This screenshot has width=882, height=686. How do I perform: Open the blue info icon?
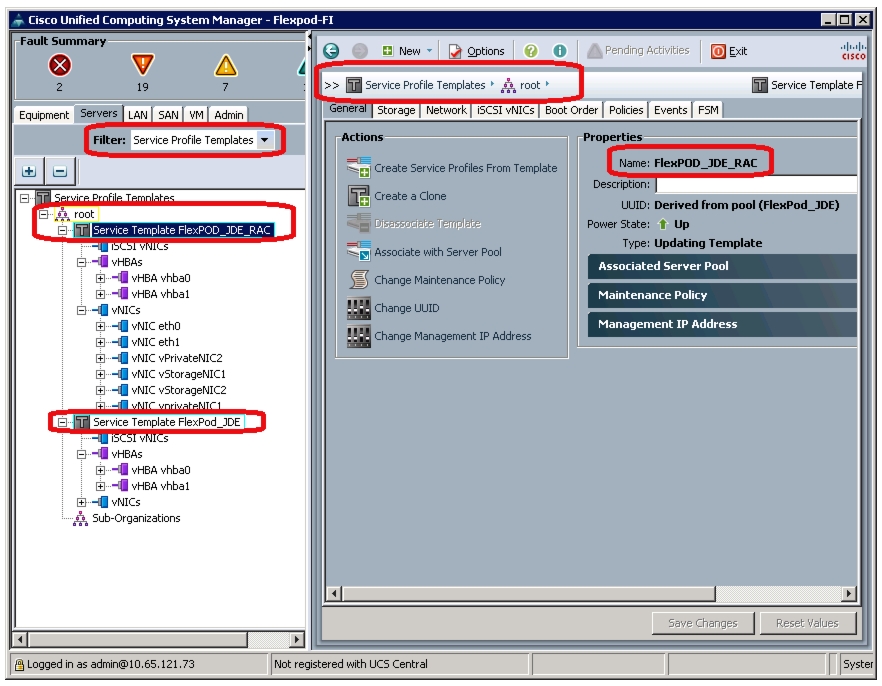560,51
